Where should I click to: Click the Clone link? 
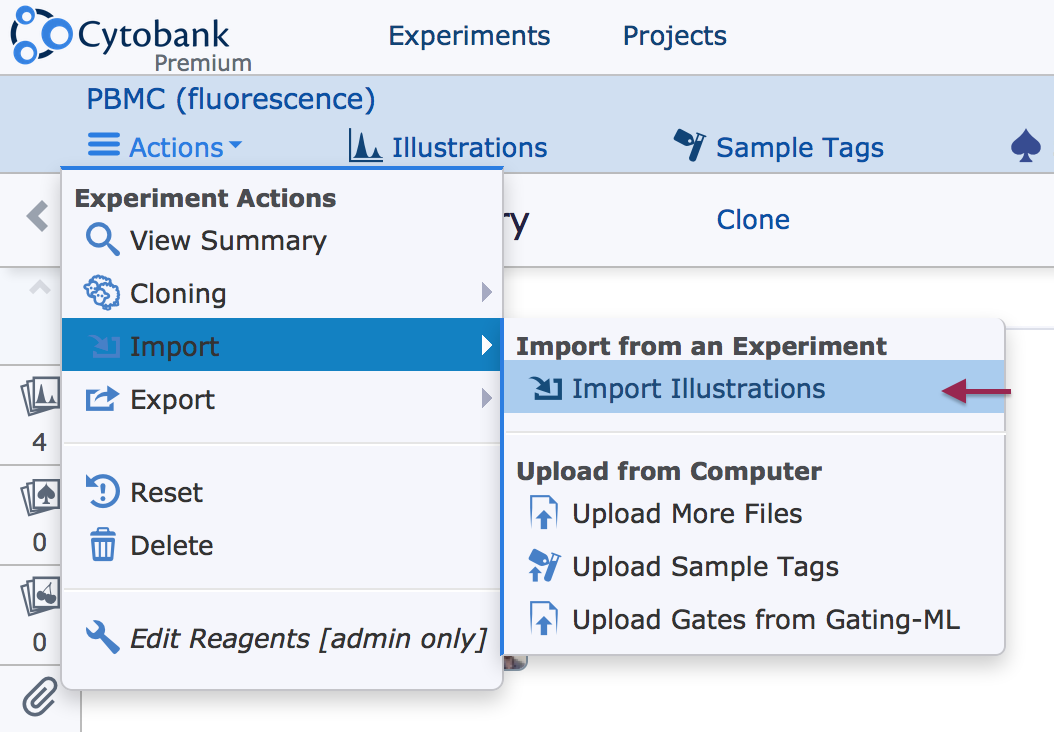(x=753, y=220)
